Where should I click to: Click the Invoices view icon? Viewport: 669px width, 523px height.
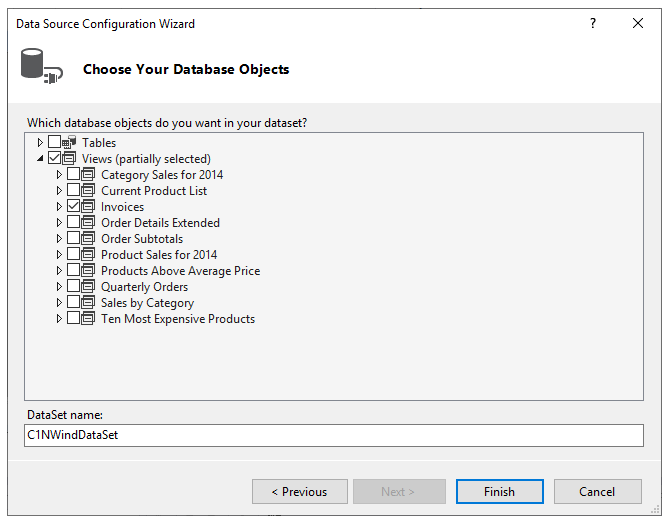pos(88,207)
